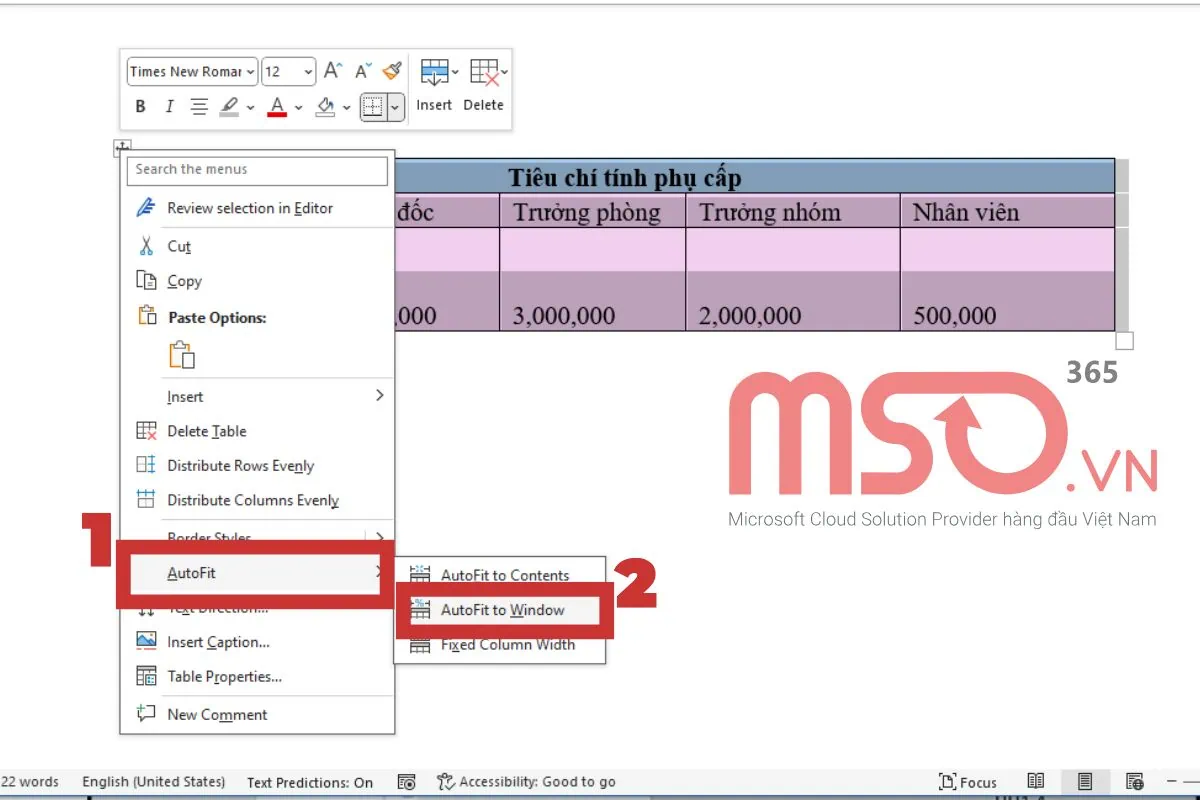Click the Increase Font Size icon

(x=331, y=71)
